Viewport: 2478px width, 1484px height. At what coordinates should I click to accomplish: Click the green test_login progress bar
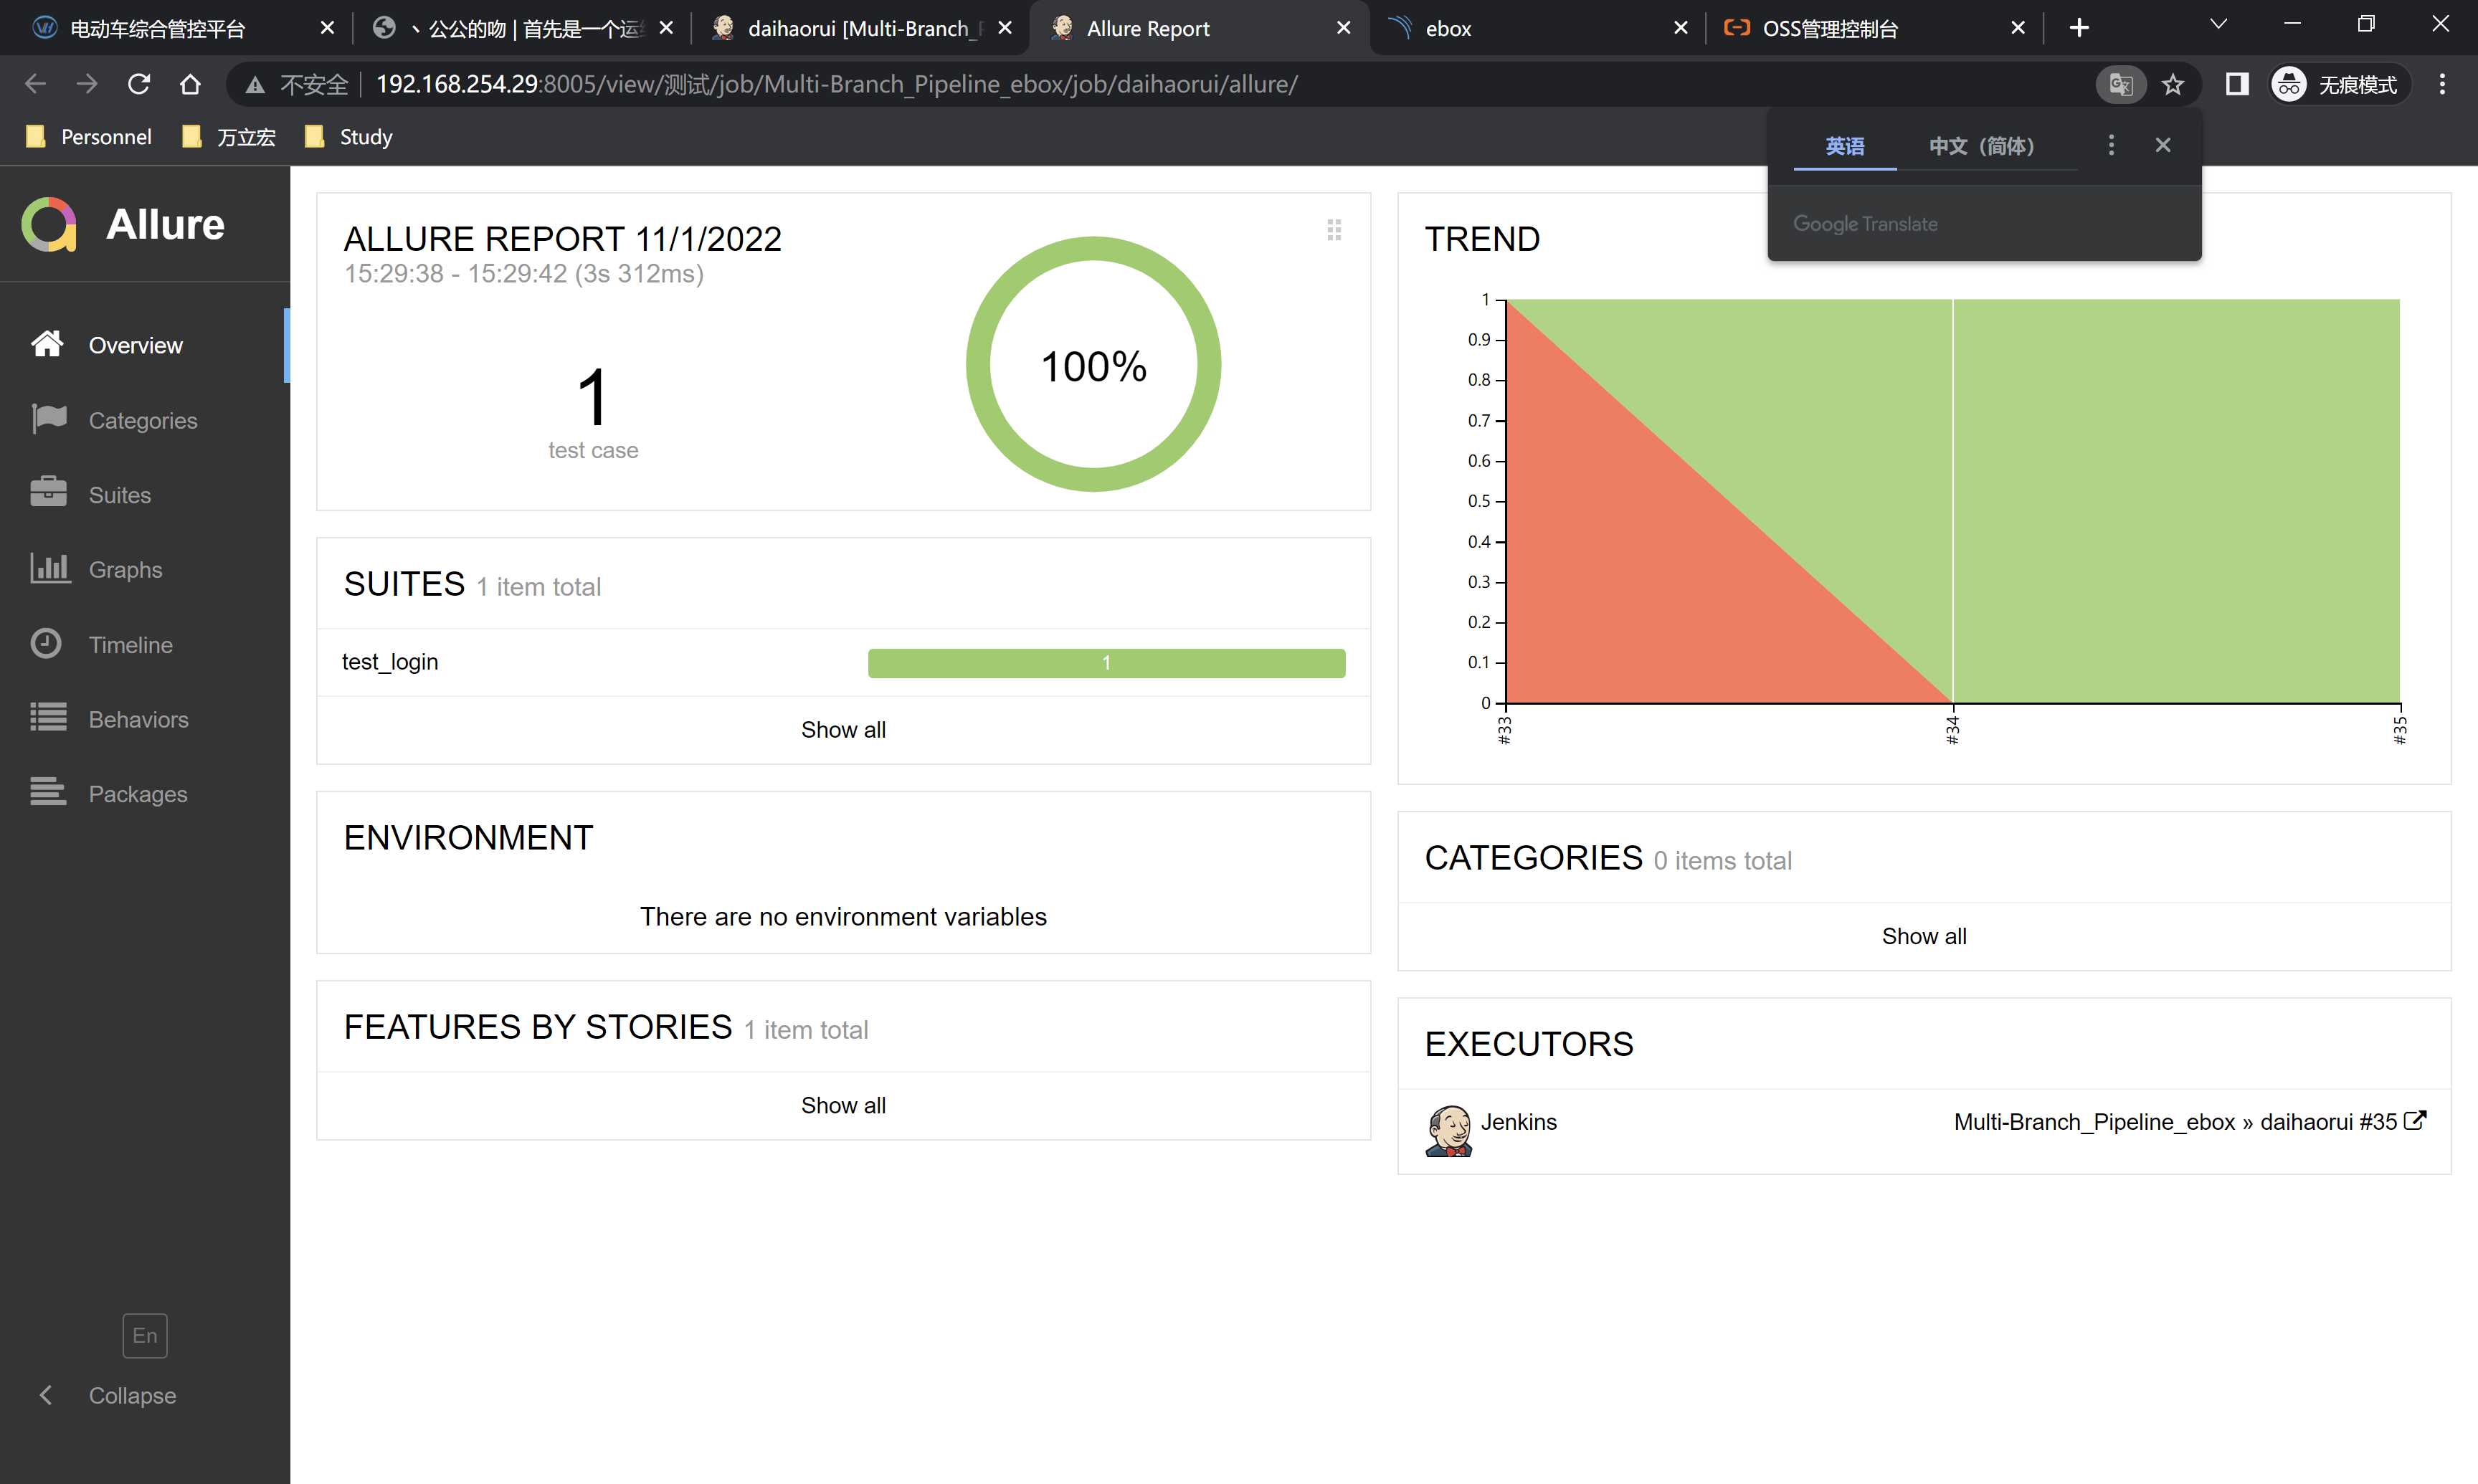click(x=1106, y=662)
